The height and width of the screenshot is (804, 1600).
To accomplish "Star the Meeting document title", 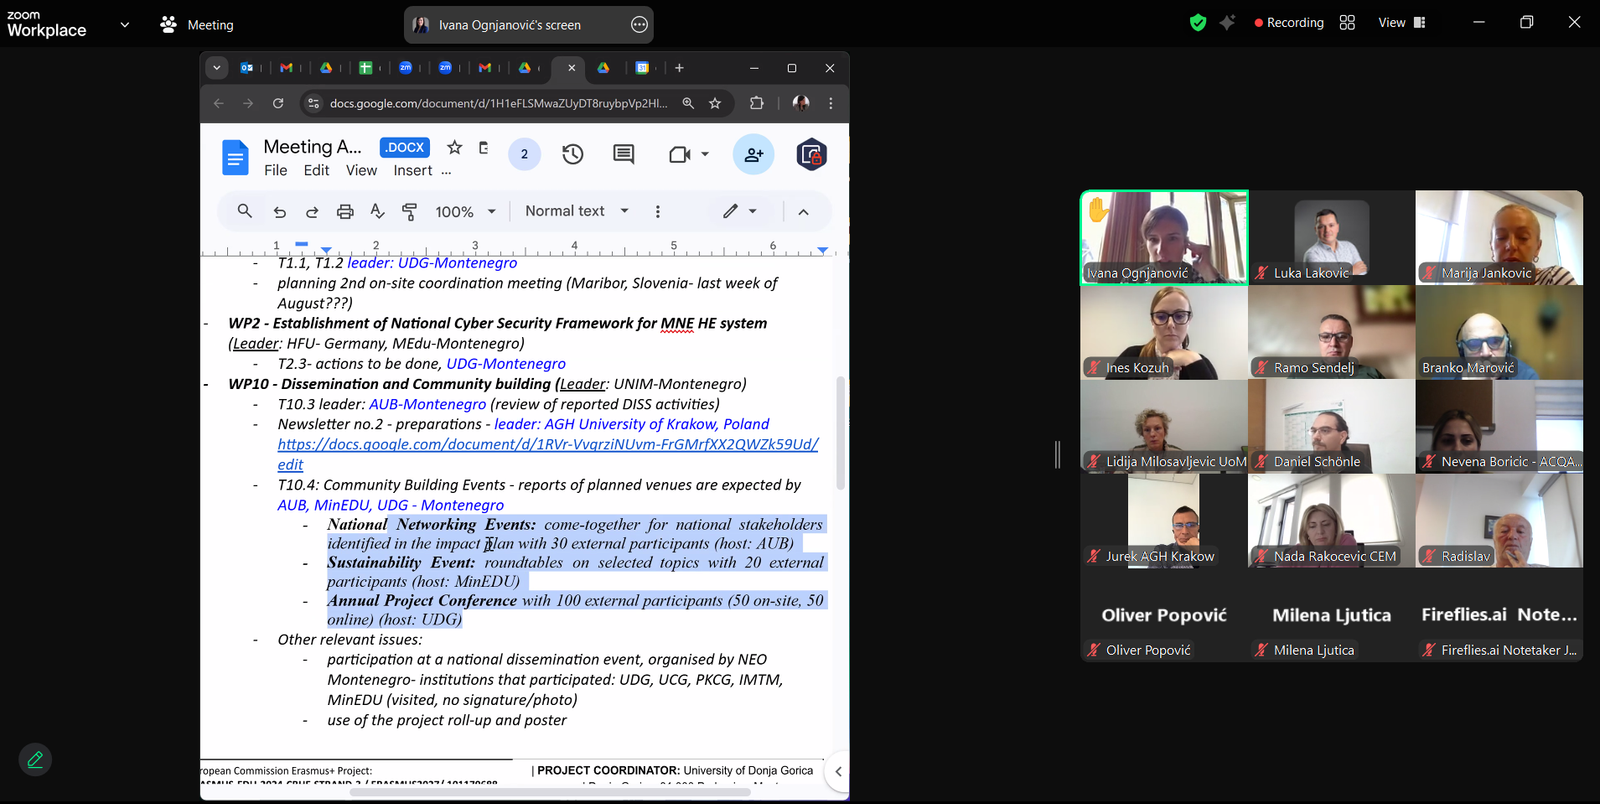I will coord(454,147).
